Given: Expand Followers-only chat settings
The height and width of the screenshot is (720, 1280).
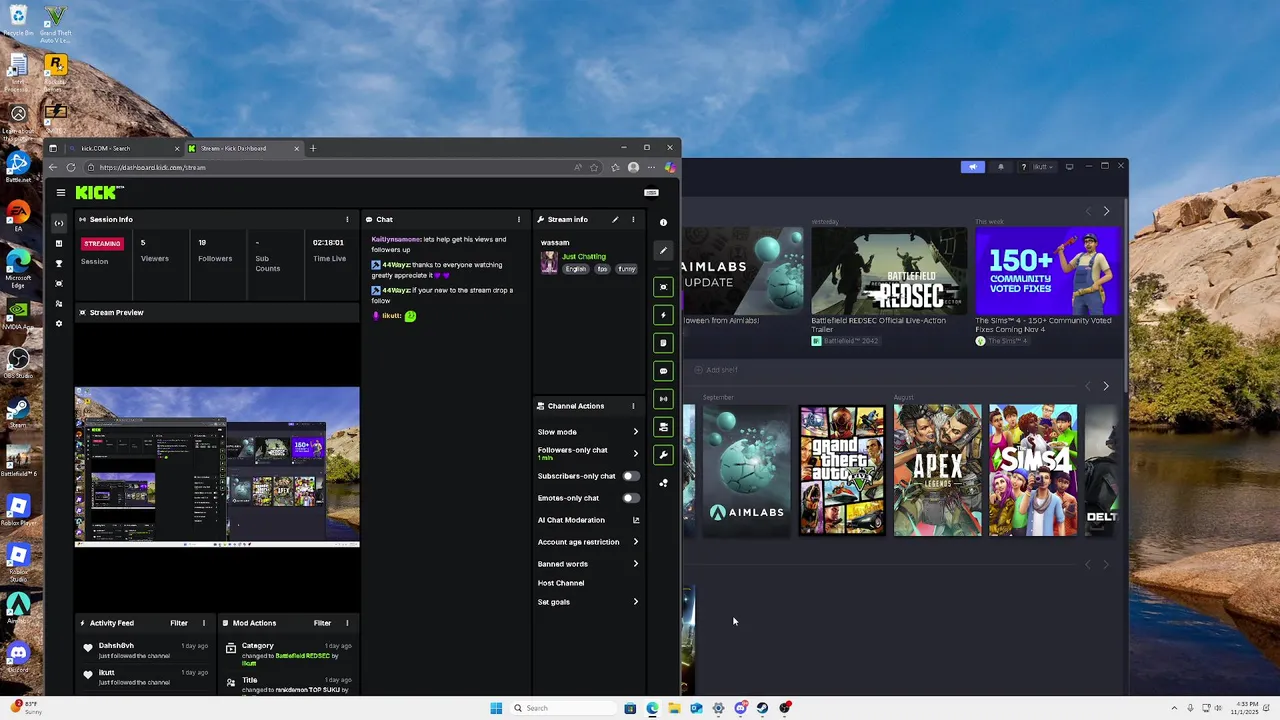Looking at the screenshot, I should pos(636,453).
